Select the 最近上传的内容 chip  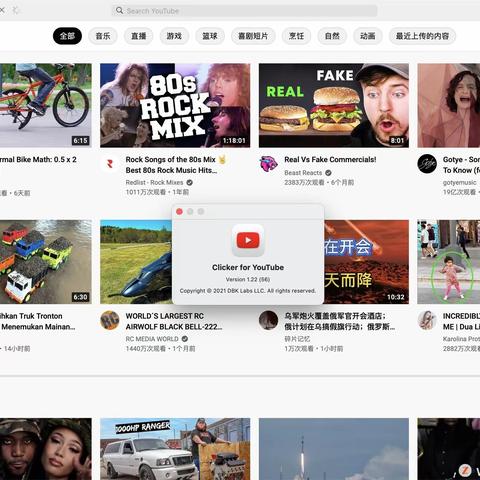[x=422, y=36]
